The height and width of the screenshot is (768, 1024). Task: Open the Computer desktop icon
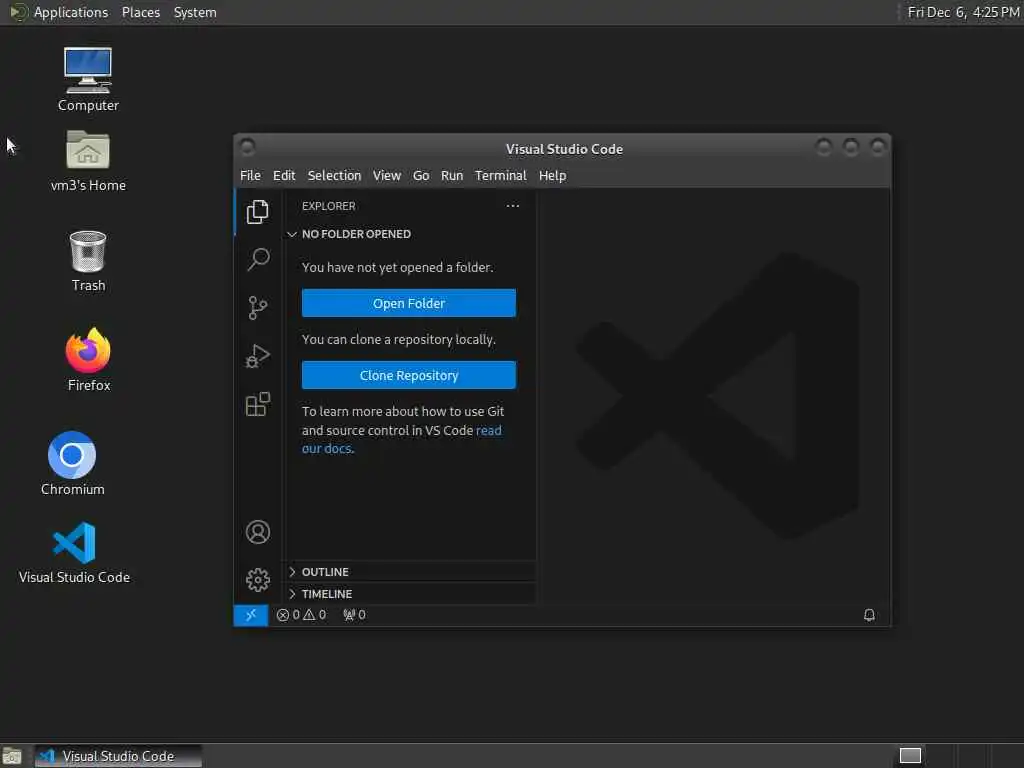[88, 80]
